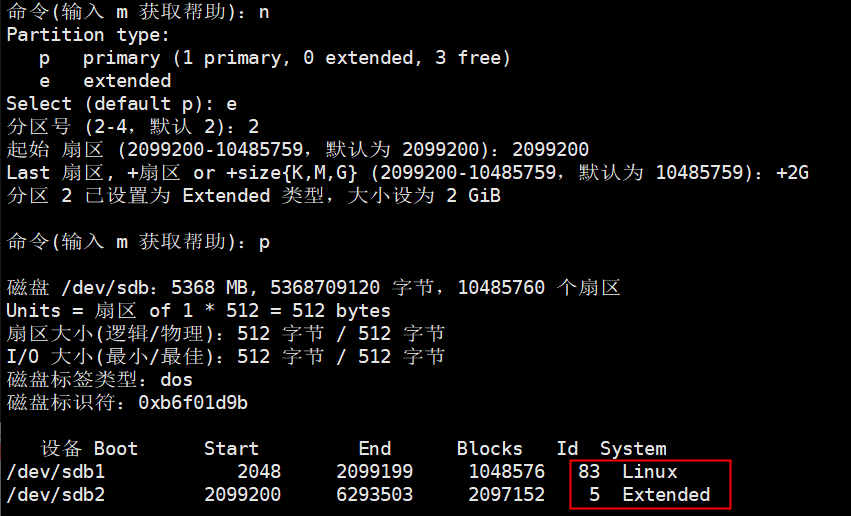
Task: Click the "End" column header
Action: coord(374,449)
